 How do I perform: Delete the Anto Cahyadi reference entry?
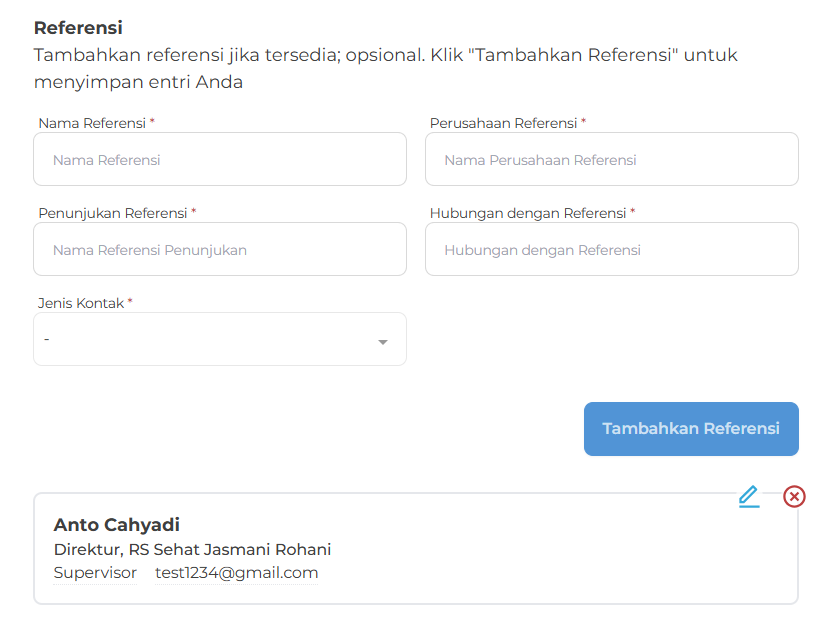(794, 496)
